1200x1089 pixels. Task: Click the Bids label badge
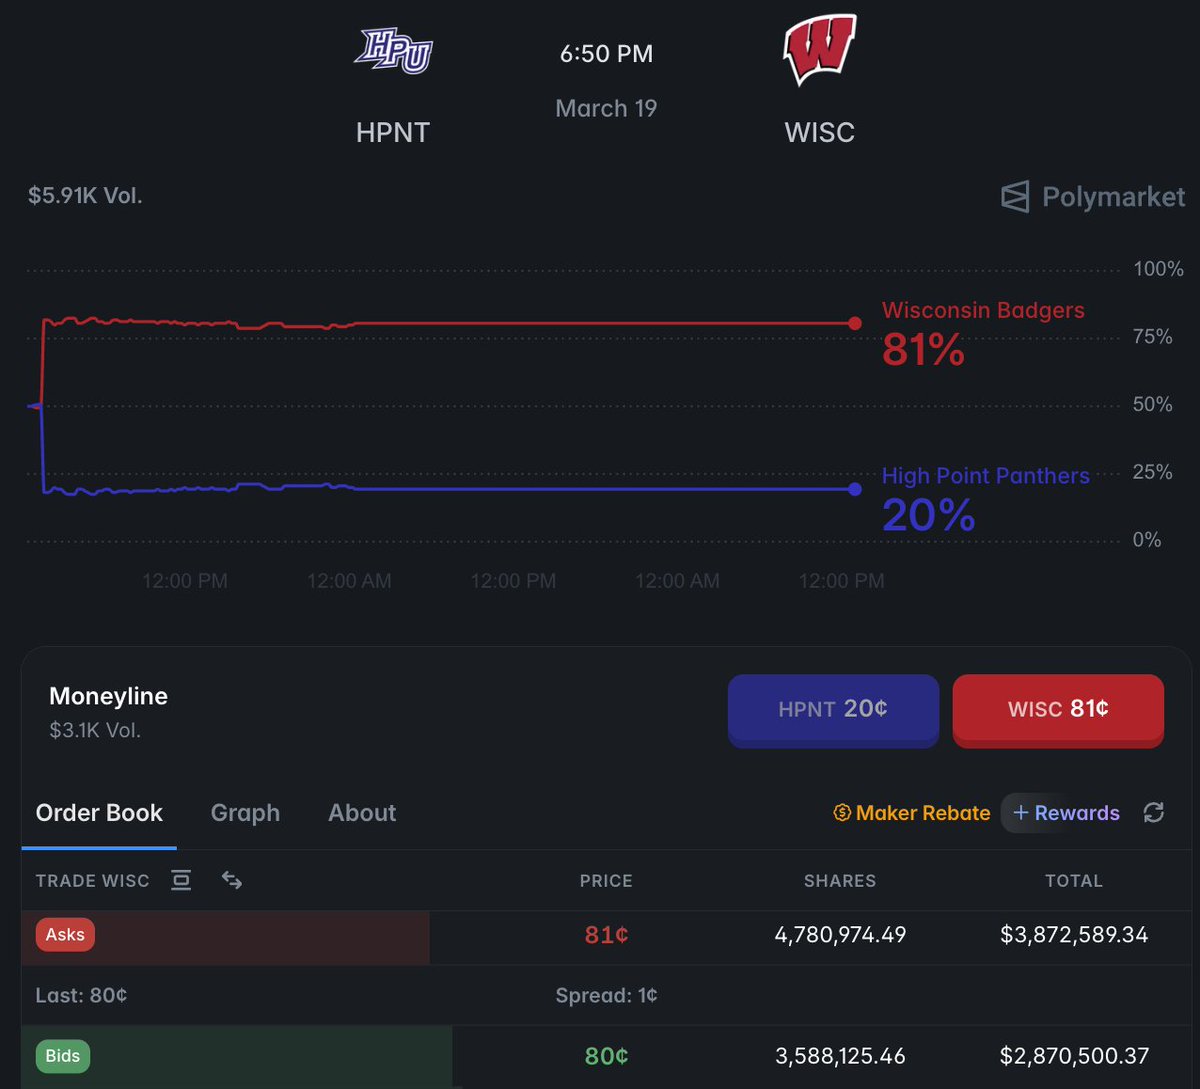tap(63, 1056)
